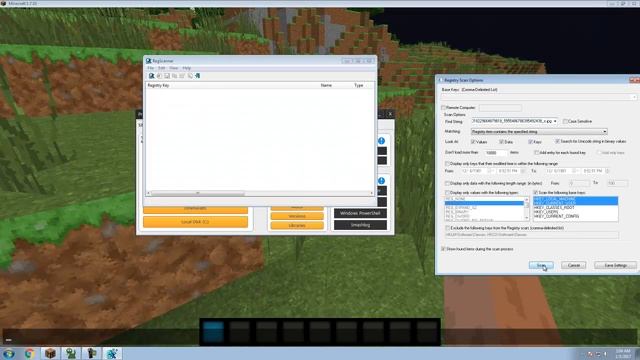The image size is (640, 360).
Task: Enable Add entry for each found key
Action: click(x=537, y=153)
